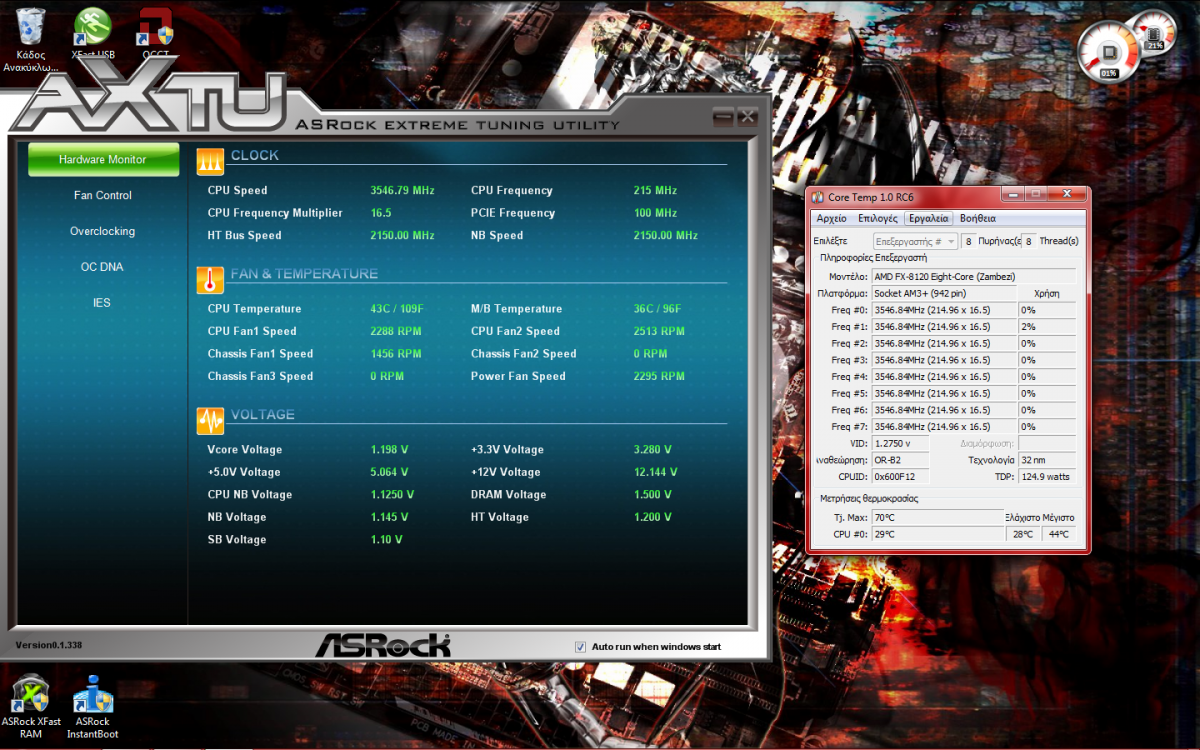Click the minimum temperature value 28°C
This screenshot has height=750, width=1200.
pos(1023,535)
